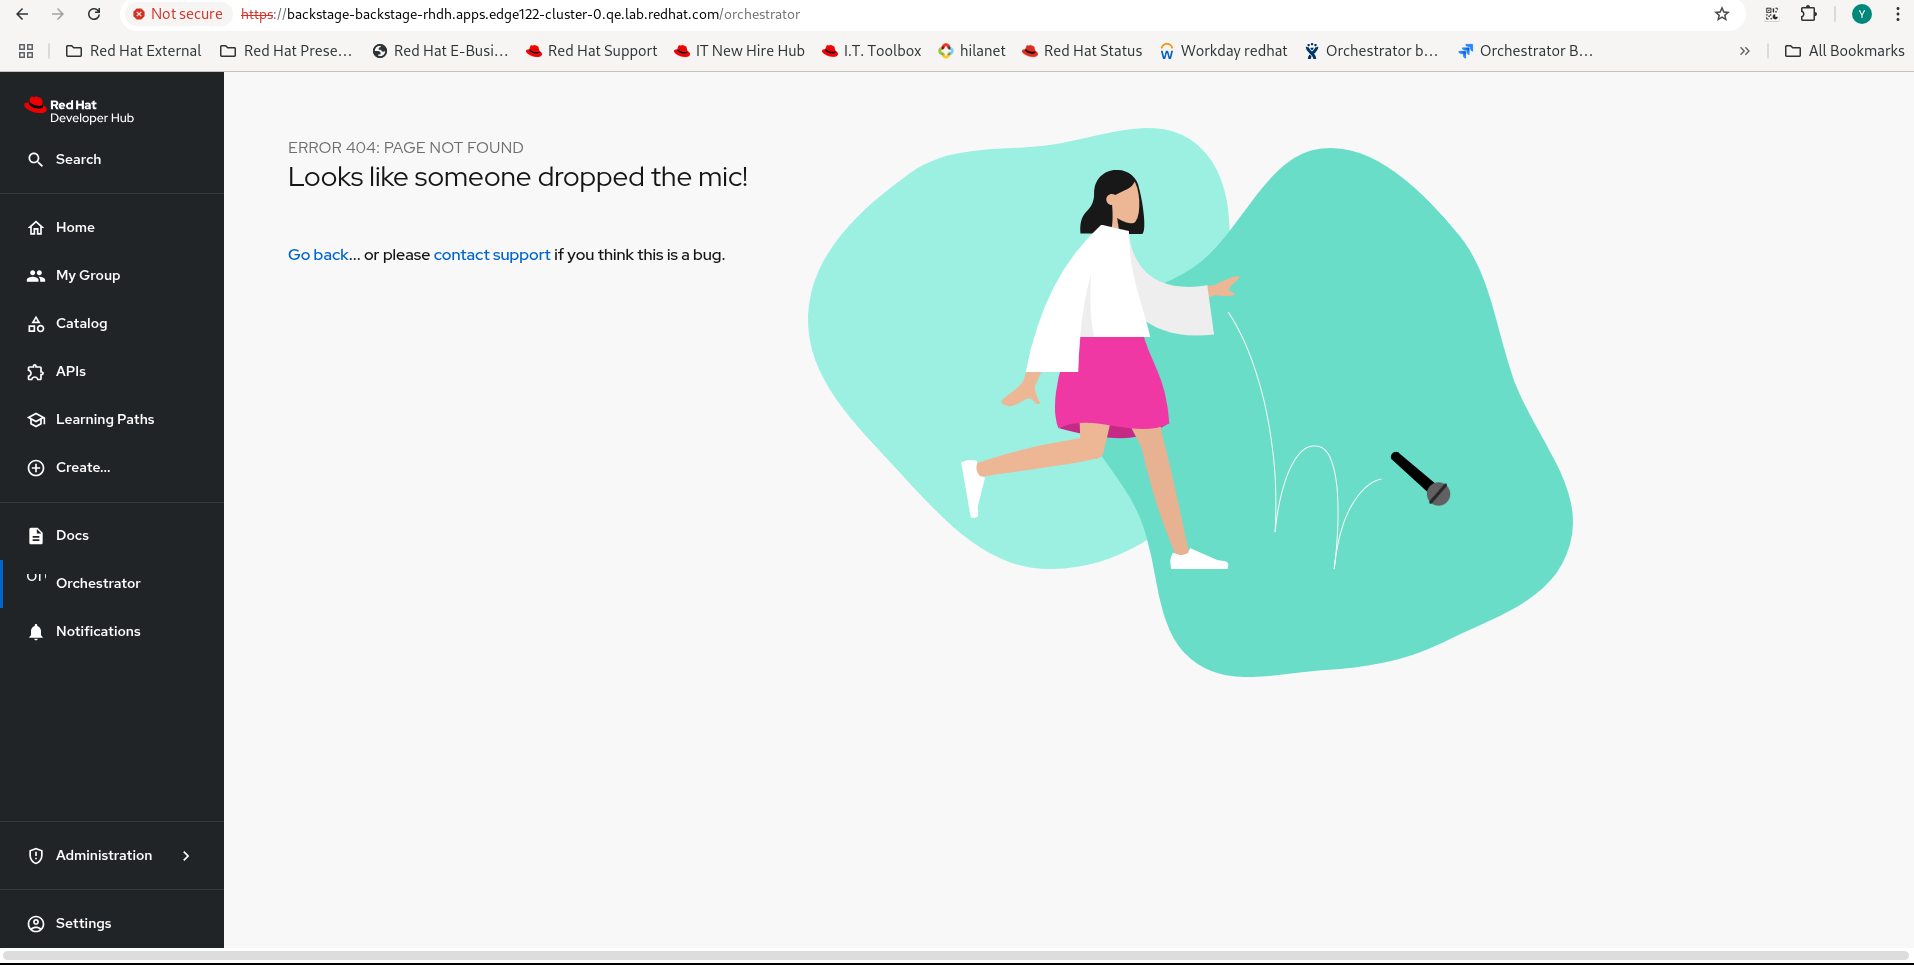The image size is (1914, 965).
Task: Open Create... in the sidebar
Action: click(112, 467)
